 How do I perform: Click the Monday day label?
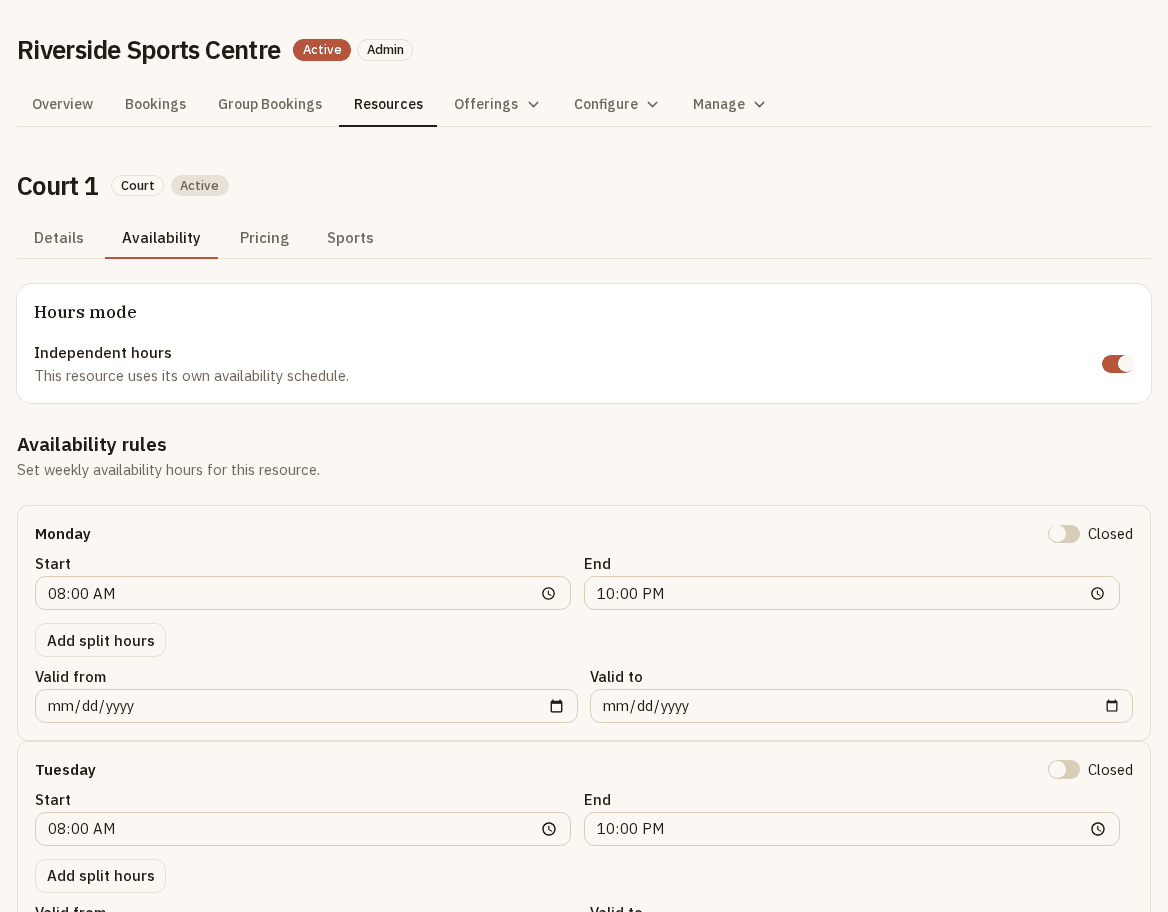63,534
